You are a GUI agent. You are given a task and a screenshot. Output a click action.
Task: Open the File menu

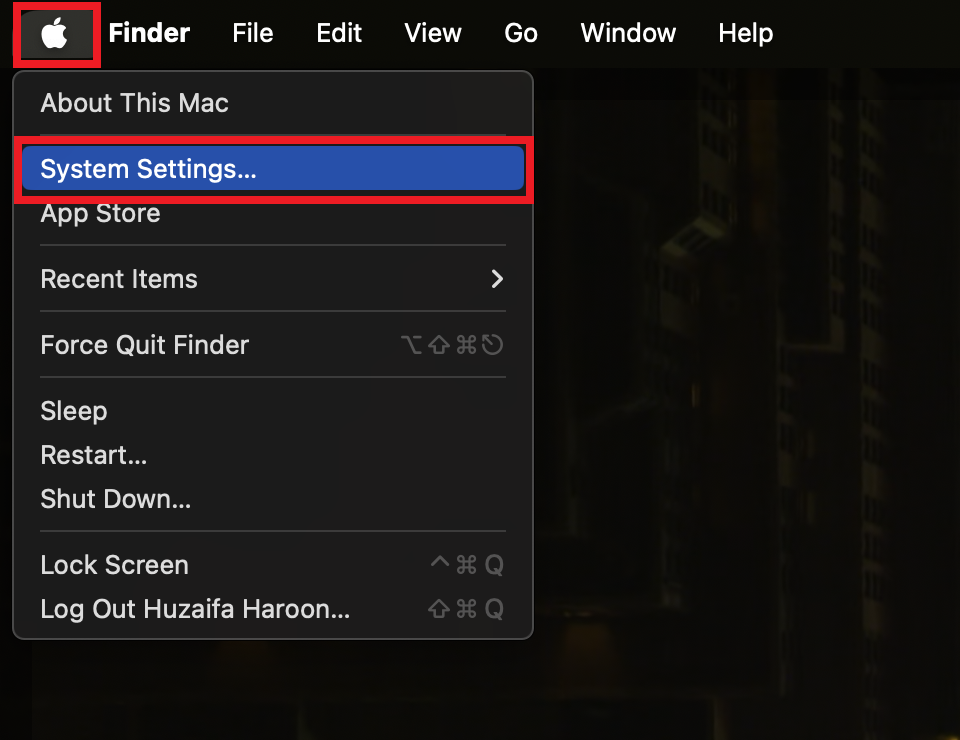point(252,33)
